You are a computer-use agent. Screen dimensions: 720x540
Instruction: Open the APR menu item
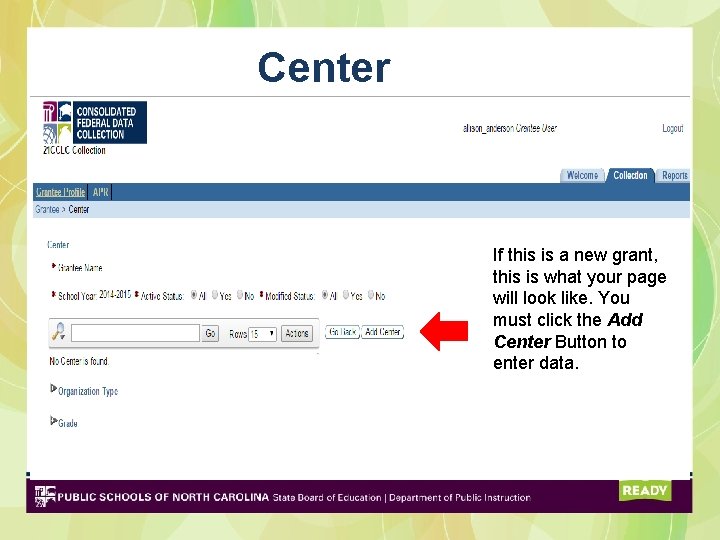[x=101, y=192]
